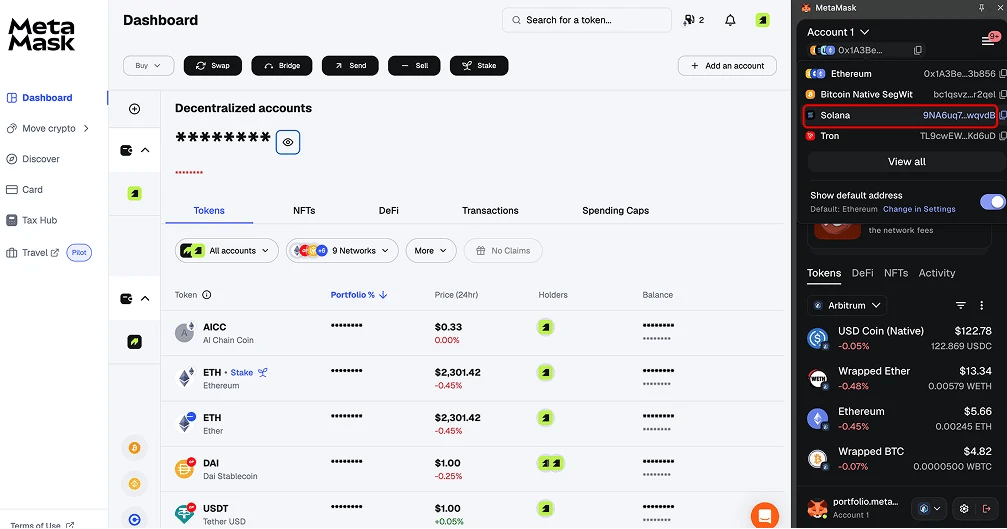Image resolution: width=1007 pixels, height=529 pixels.
Task: Click the Wrapped Ether WETH icon
Action: click(x=818, y=378)
